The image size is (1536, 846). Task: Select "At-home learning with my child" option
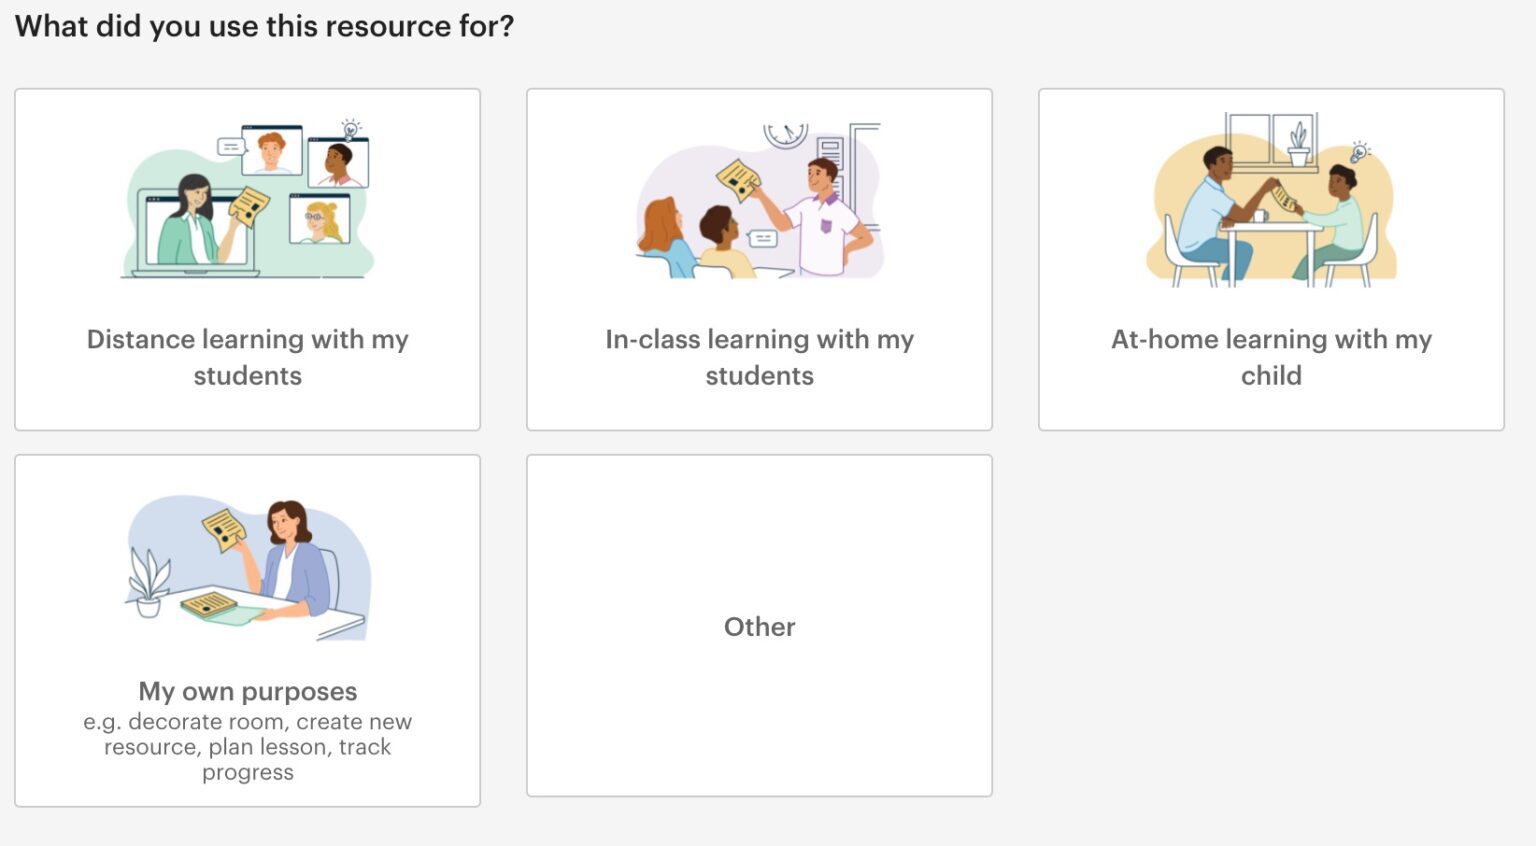tap(1270, 257)
